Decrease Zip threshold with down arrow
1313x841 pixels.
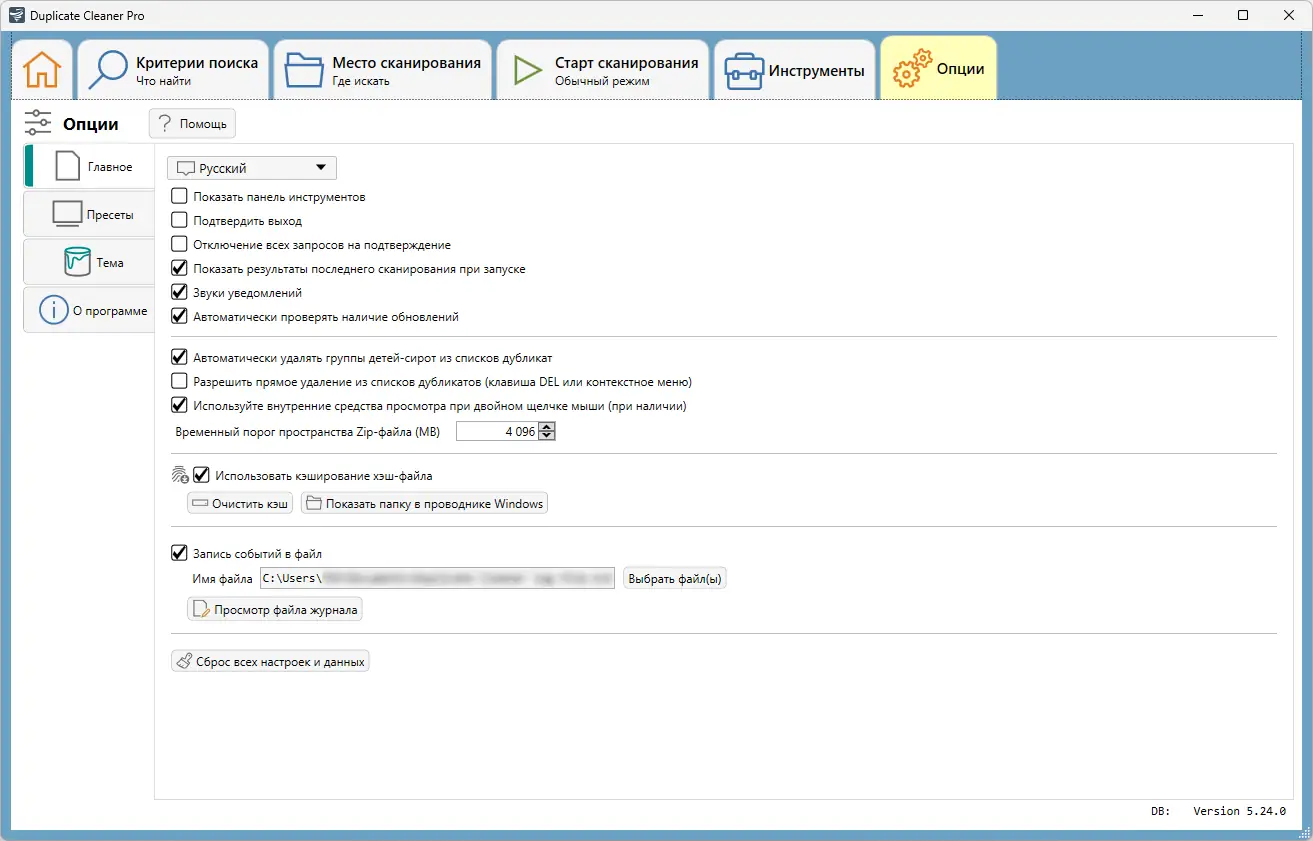pyautogui.click(x=547, y=436)
